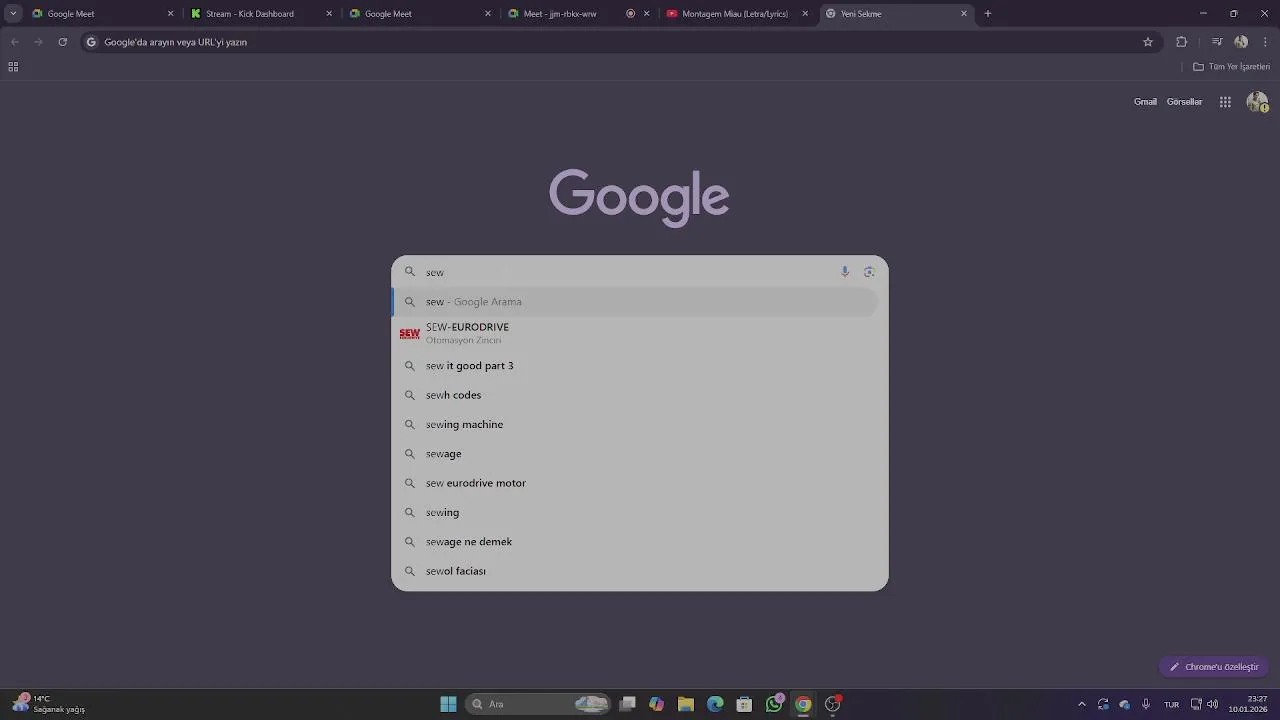This screenshot has height=720, width=1280.
Task: Open the Görseller link
Action: click(x=1184, y=102)
